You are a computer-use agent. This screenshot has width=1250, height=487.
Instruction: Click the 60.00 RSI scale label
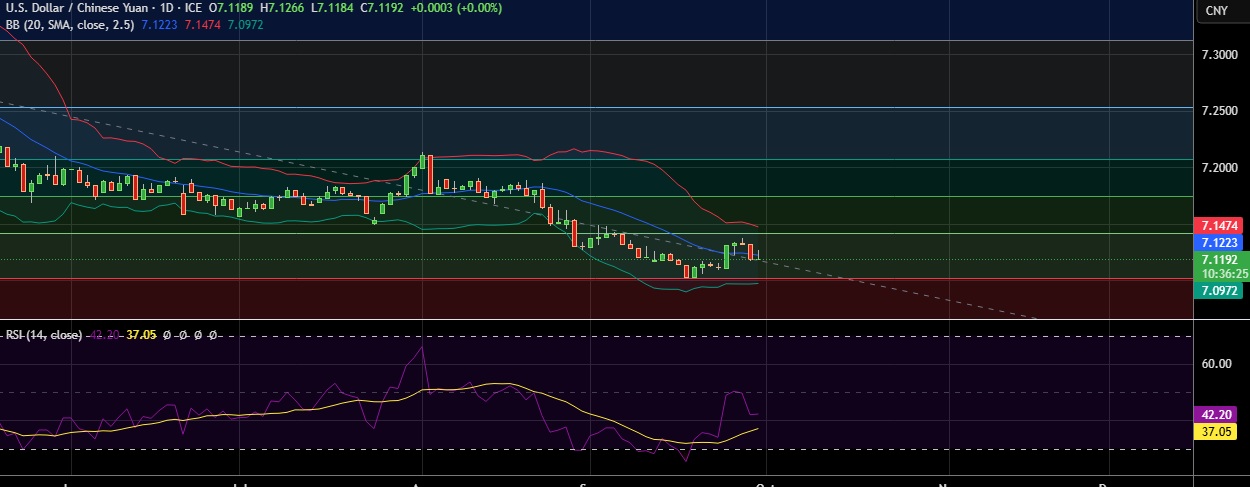tap(1217, 364)
